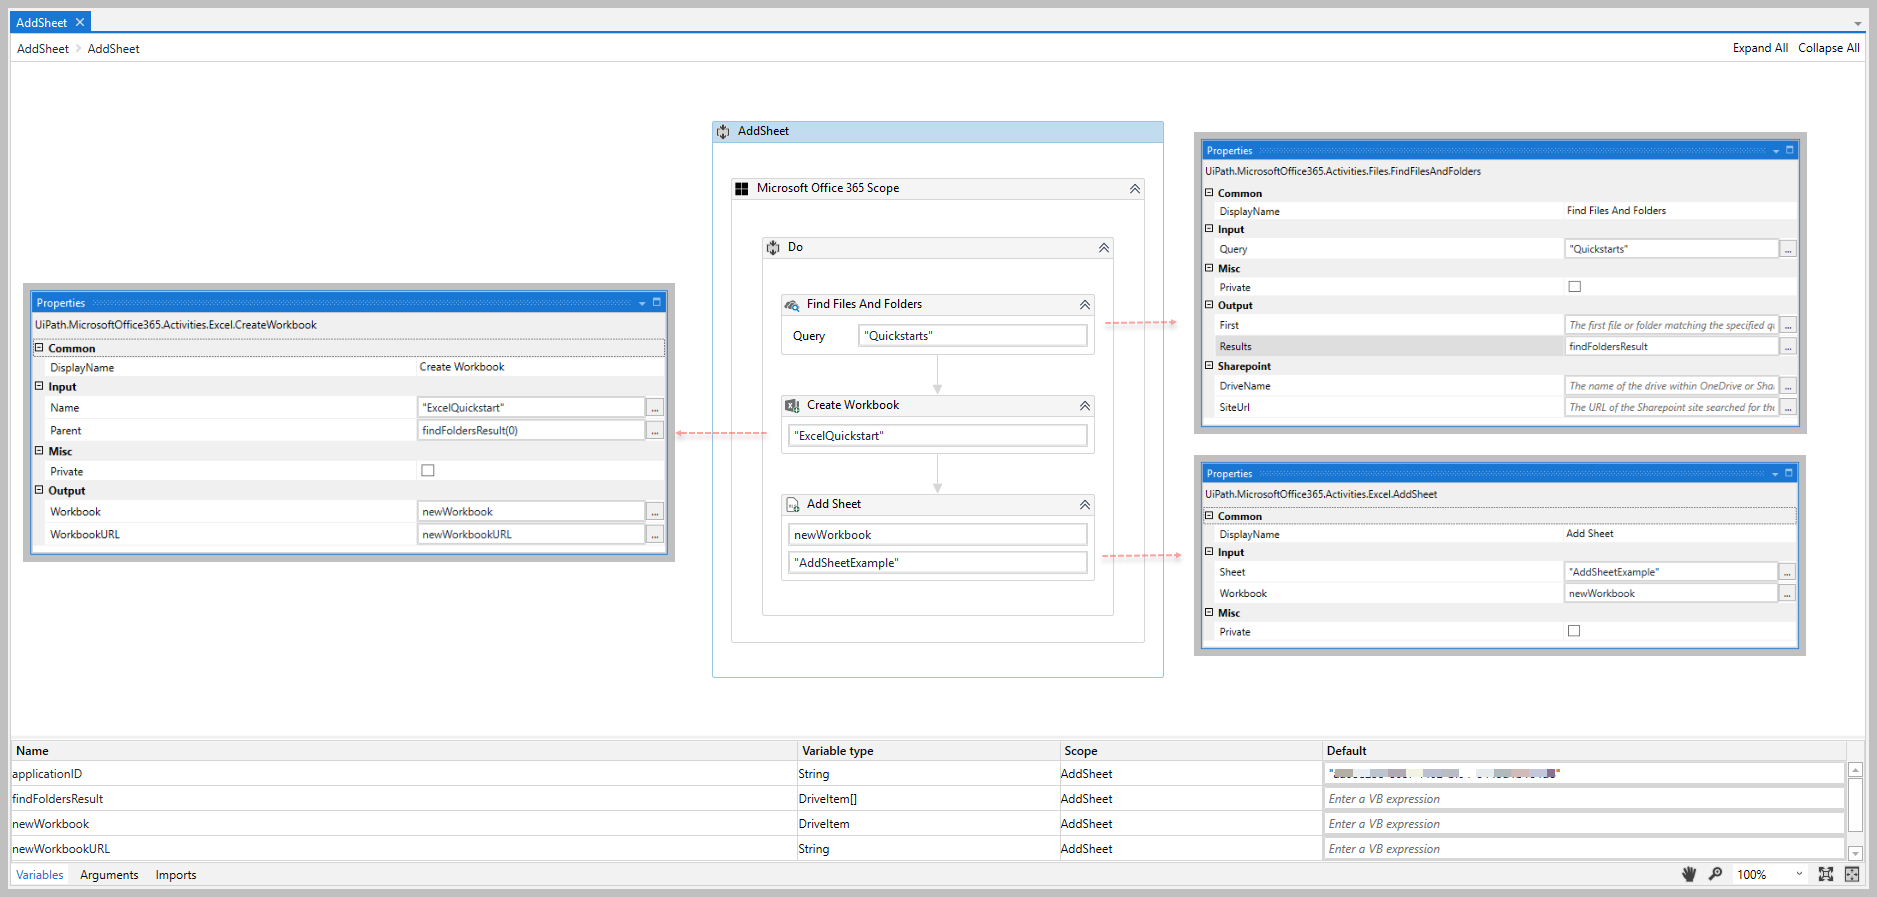The width and height of the screenshot is (1877, 897).
Task: Collapse Input group in AddSheet properties
Action: 1209,552
